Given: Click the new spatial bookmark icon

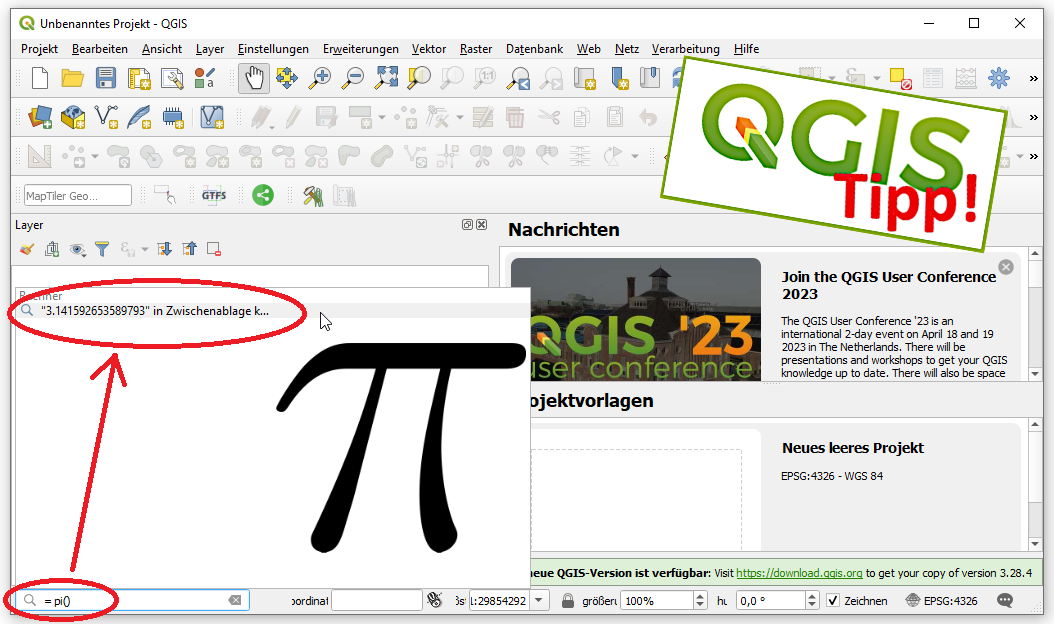Looking at the screenshot, I should 618,78.
